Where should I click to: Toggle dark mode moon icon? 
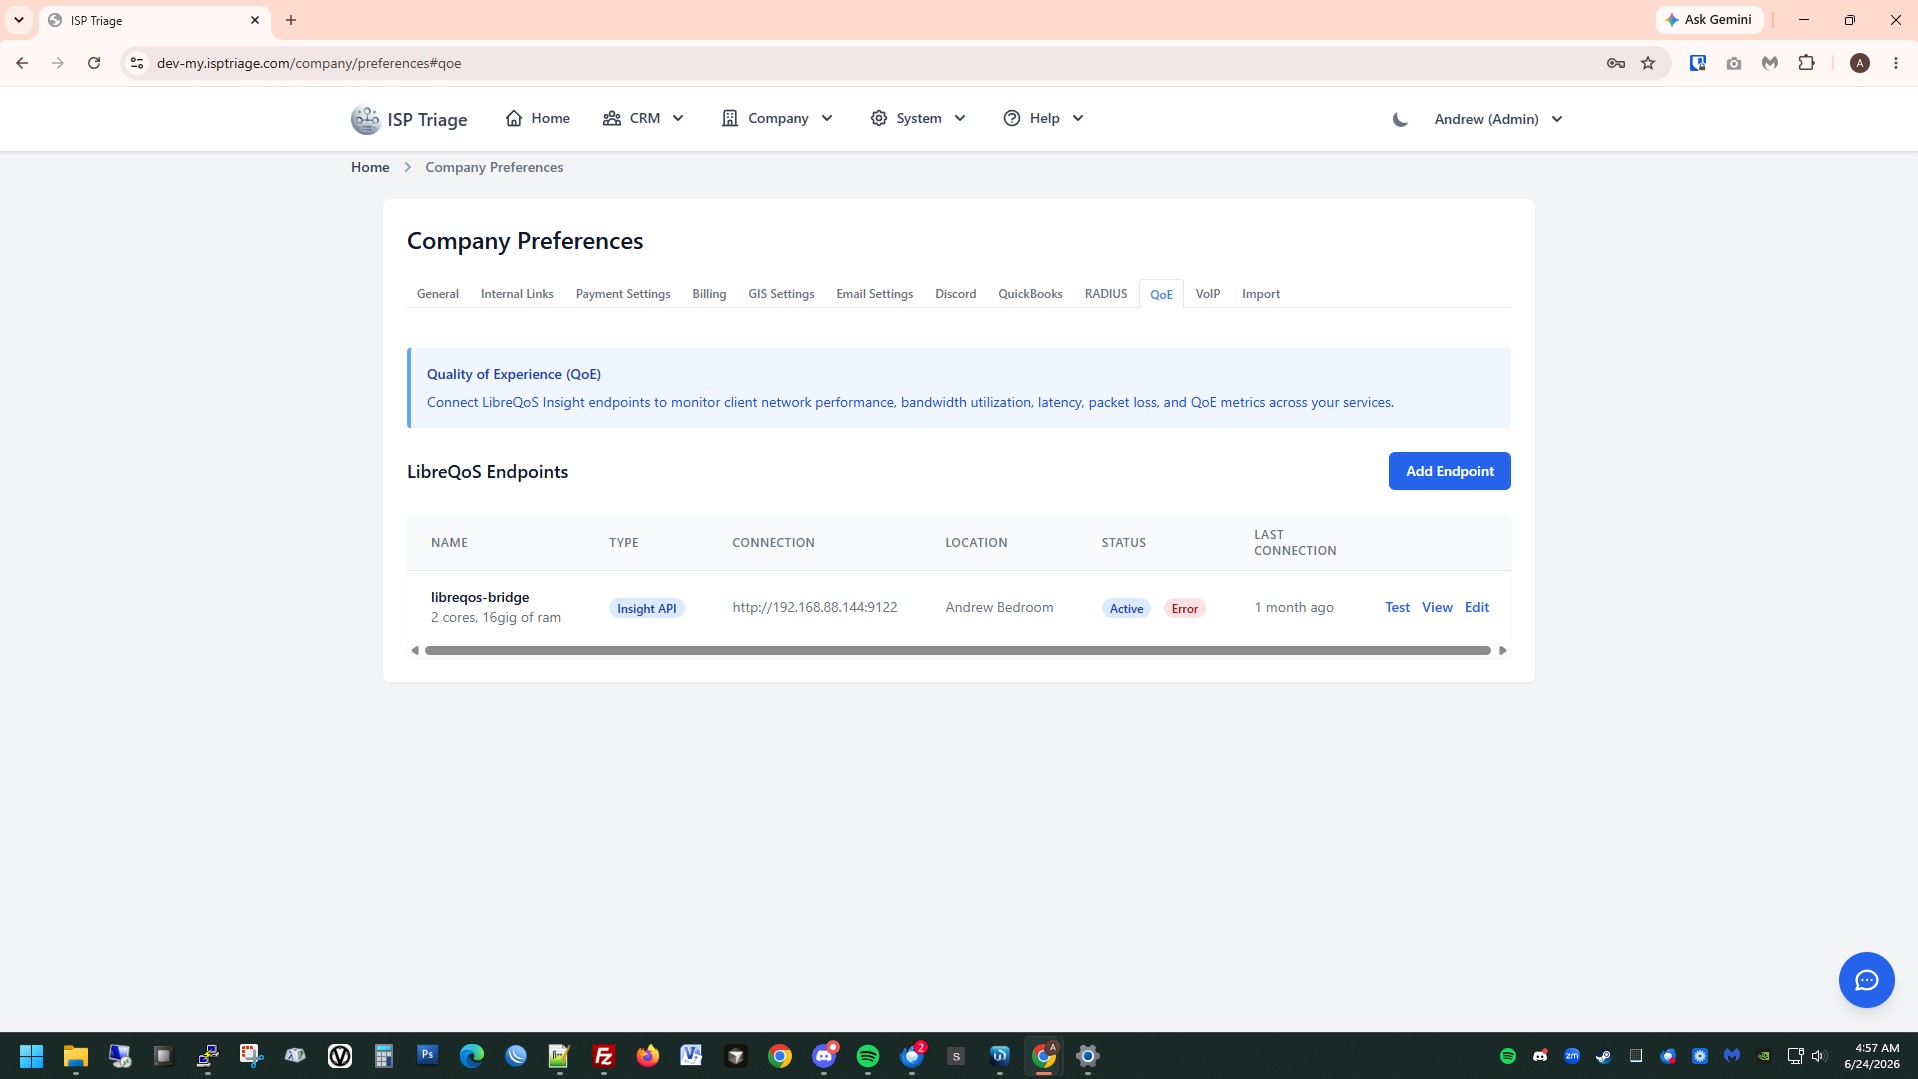(x=1400, y=119)
